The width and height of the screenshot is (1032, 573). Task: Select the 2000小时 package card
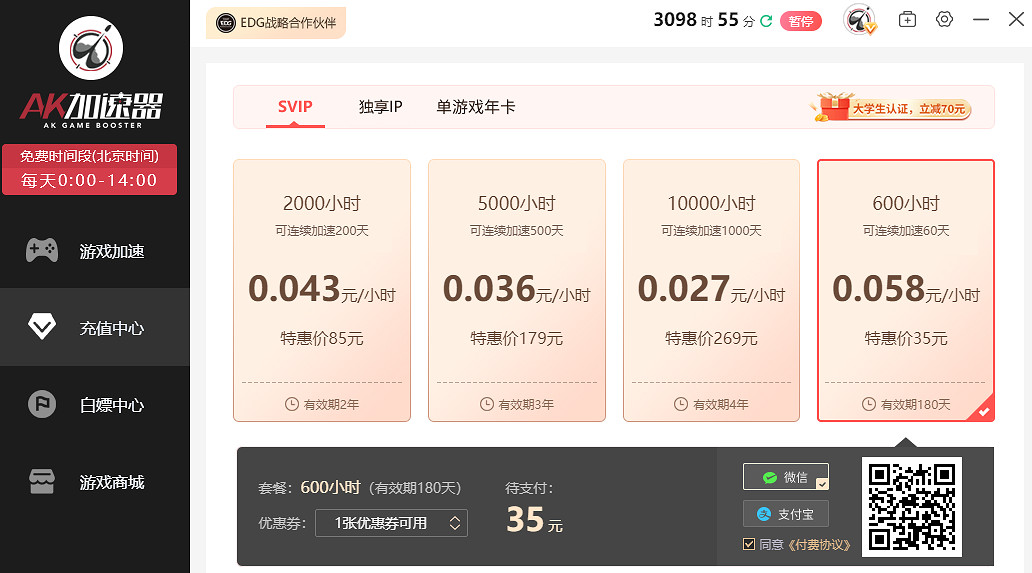click(x=322, y=290)
